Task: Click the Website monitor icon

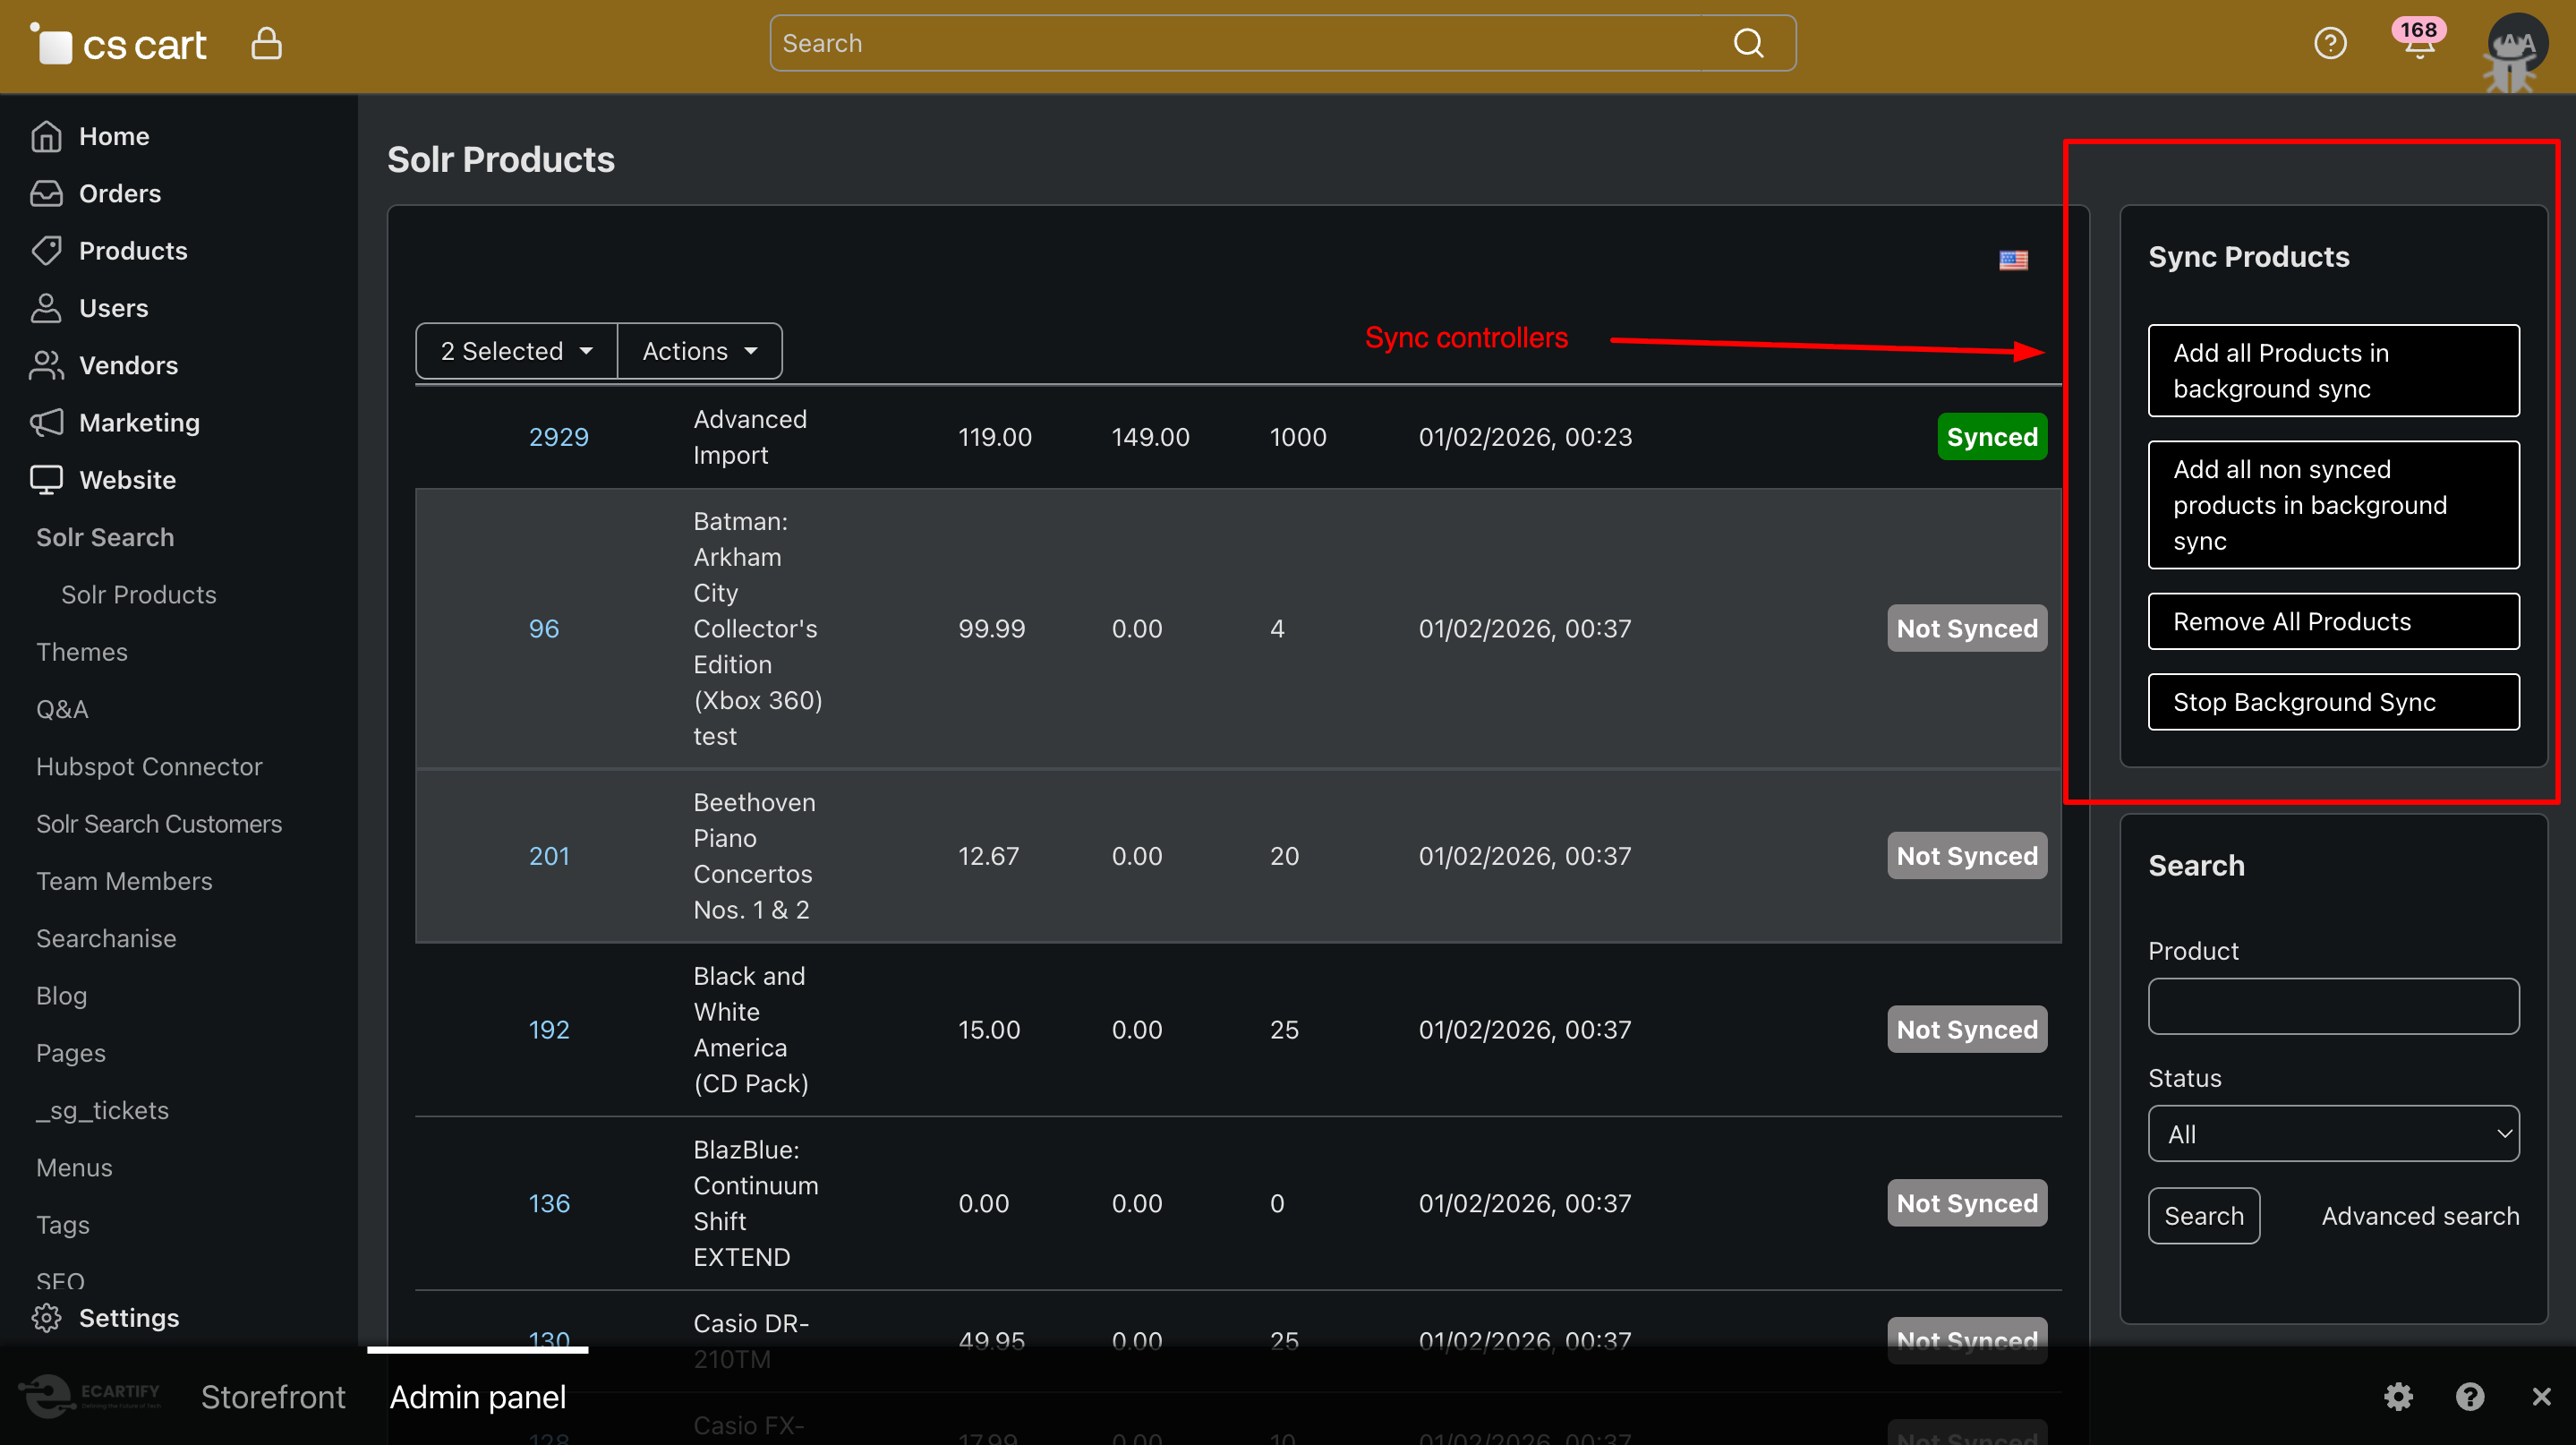Action: tap(47, 479)
